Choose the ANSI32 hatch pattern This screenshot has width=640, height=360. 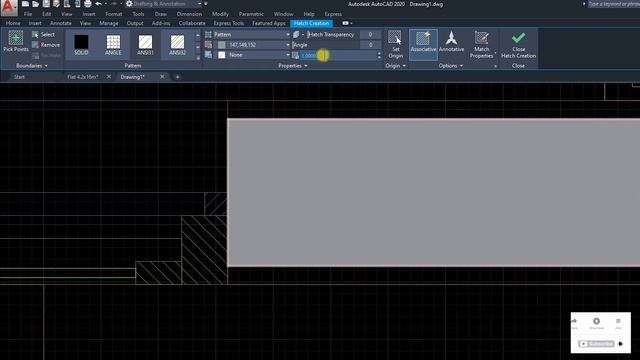177,44
